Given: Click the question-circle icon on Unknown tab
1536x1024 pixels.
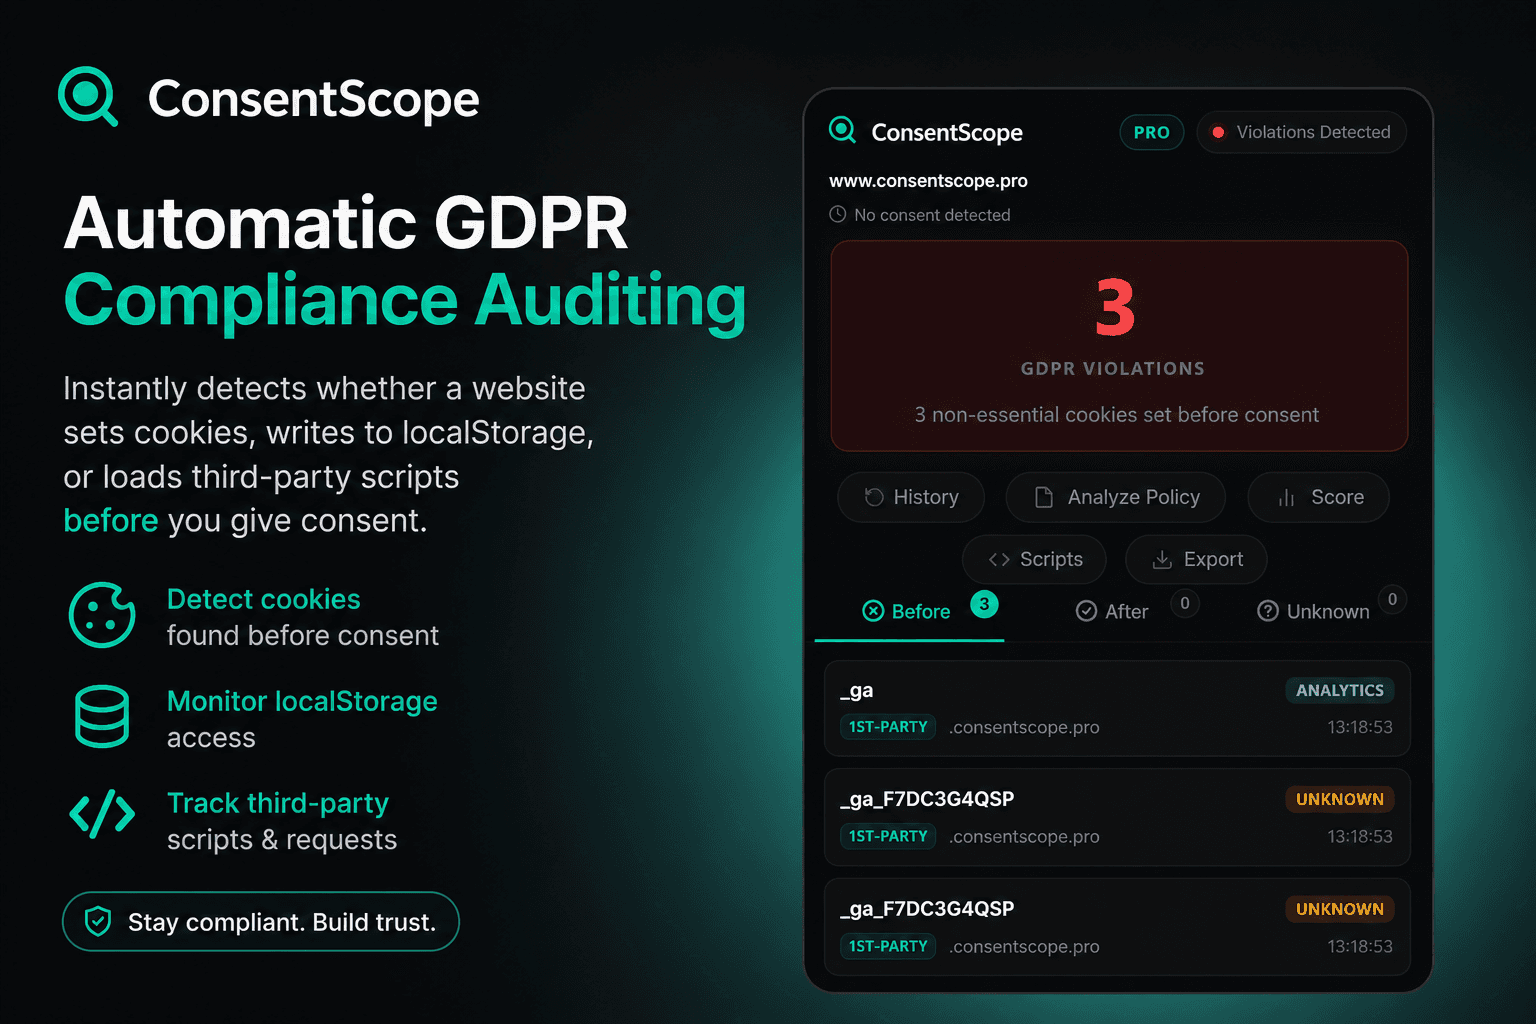Looking at the screenshot, I should click(x=1267, y=611).
